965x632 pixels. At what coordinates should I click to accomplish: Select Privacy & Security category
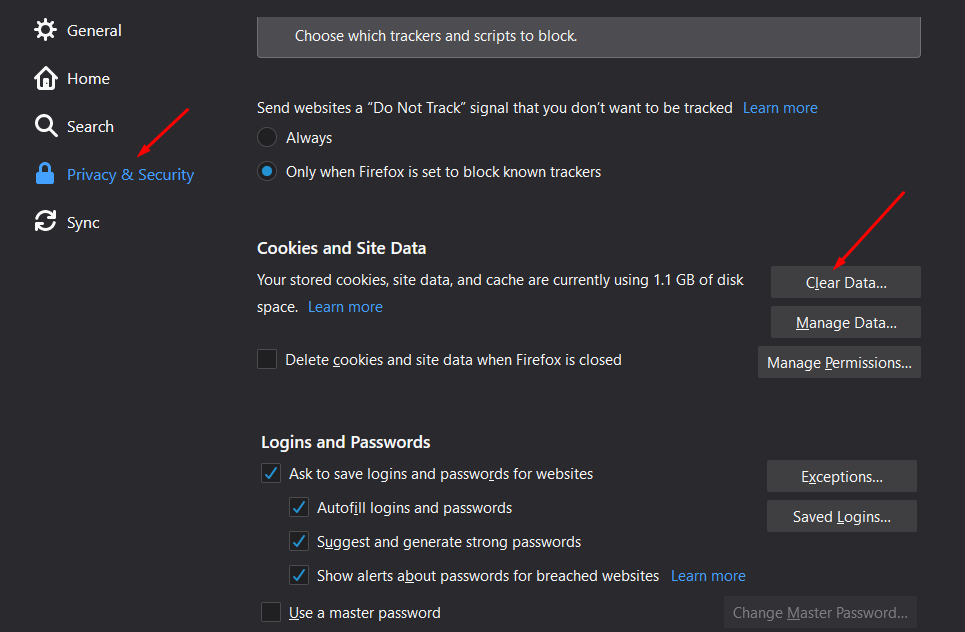point(130,175)
